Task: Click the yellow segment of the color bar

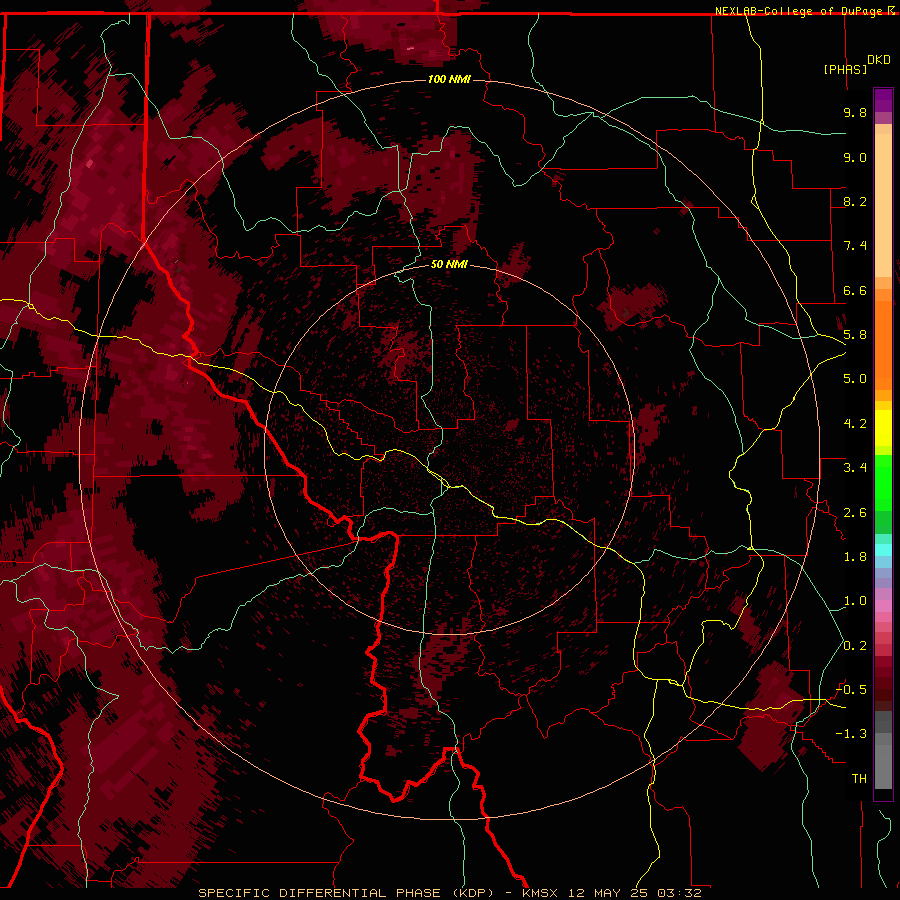Action: pos(883,428)
